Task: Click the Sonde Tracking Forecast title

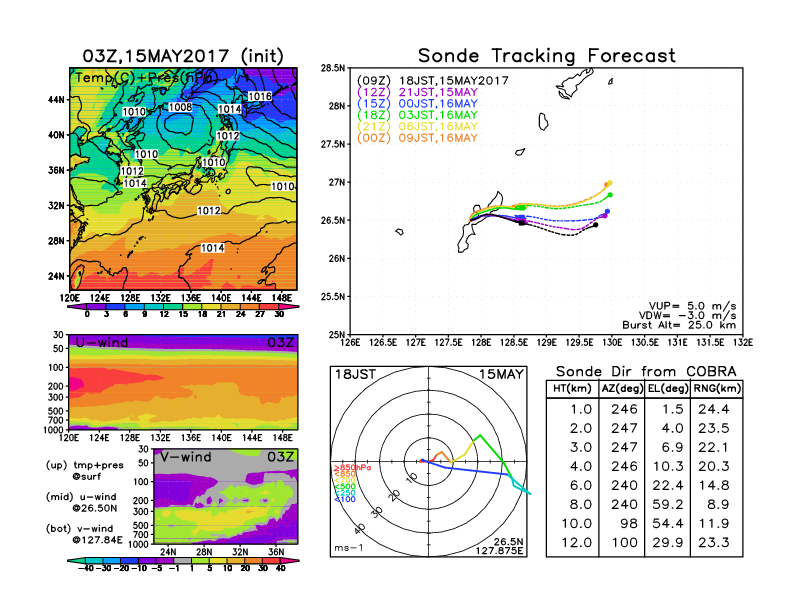Action: [546, 56]
